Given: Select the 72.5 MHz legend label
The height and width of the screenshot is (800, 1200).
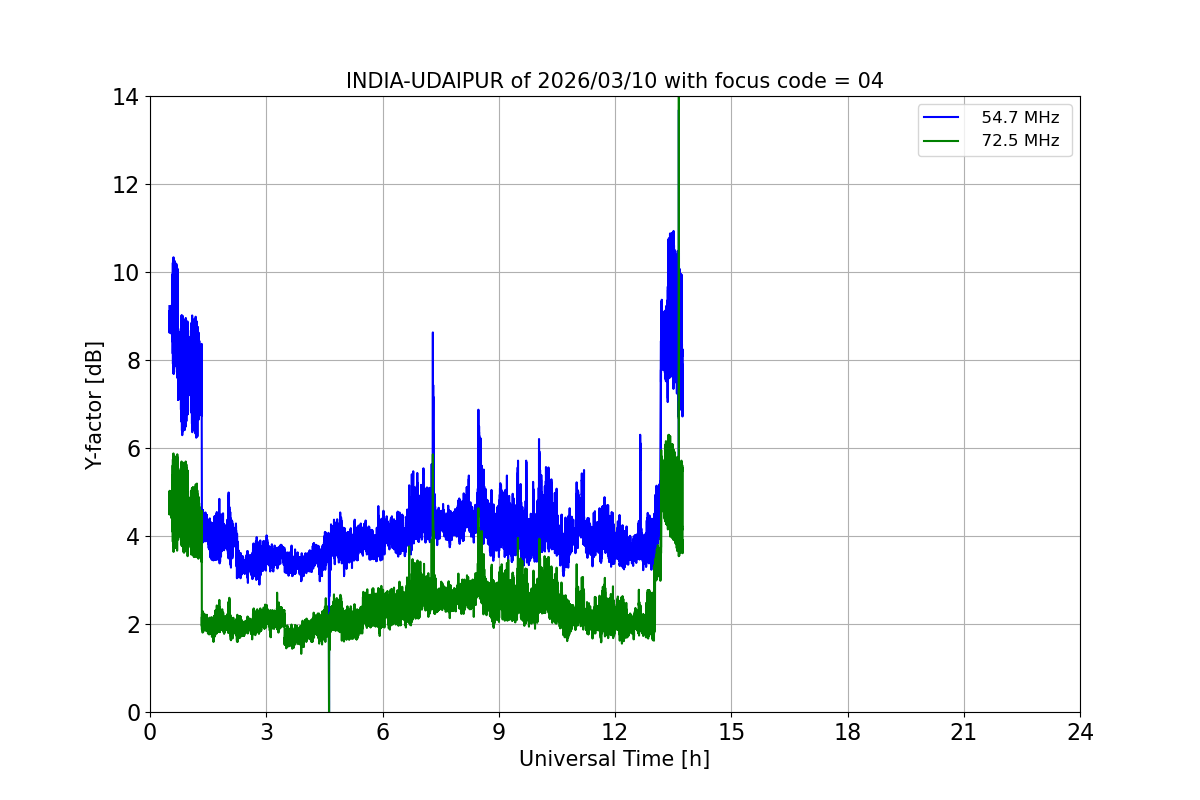Looking at the screenshot, I should click(x=1020, y=141).
